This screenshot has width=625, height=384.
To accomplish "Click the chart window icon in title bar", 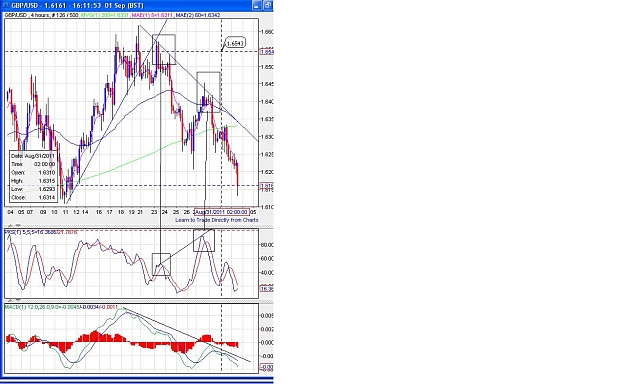I will coord(6,5).
